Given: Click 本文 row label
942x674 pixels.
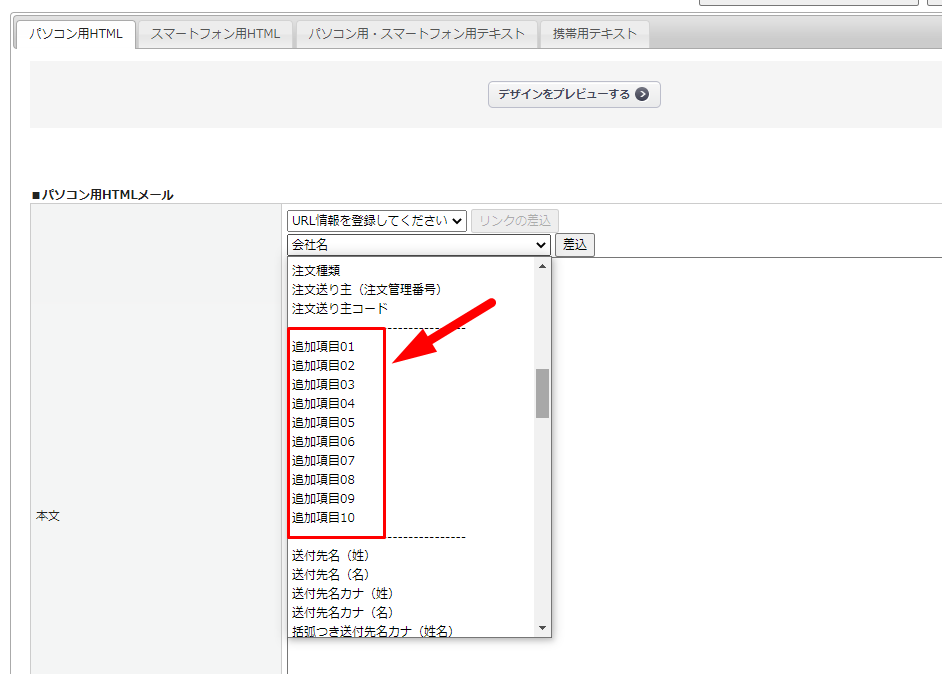Looking at the screenshot, I should tap(48, 516).
